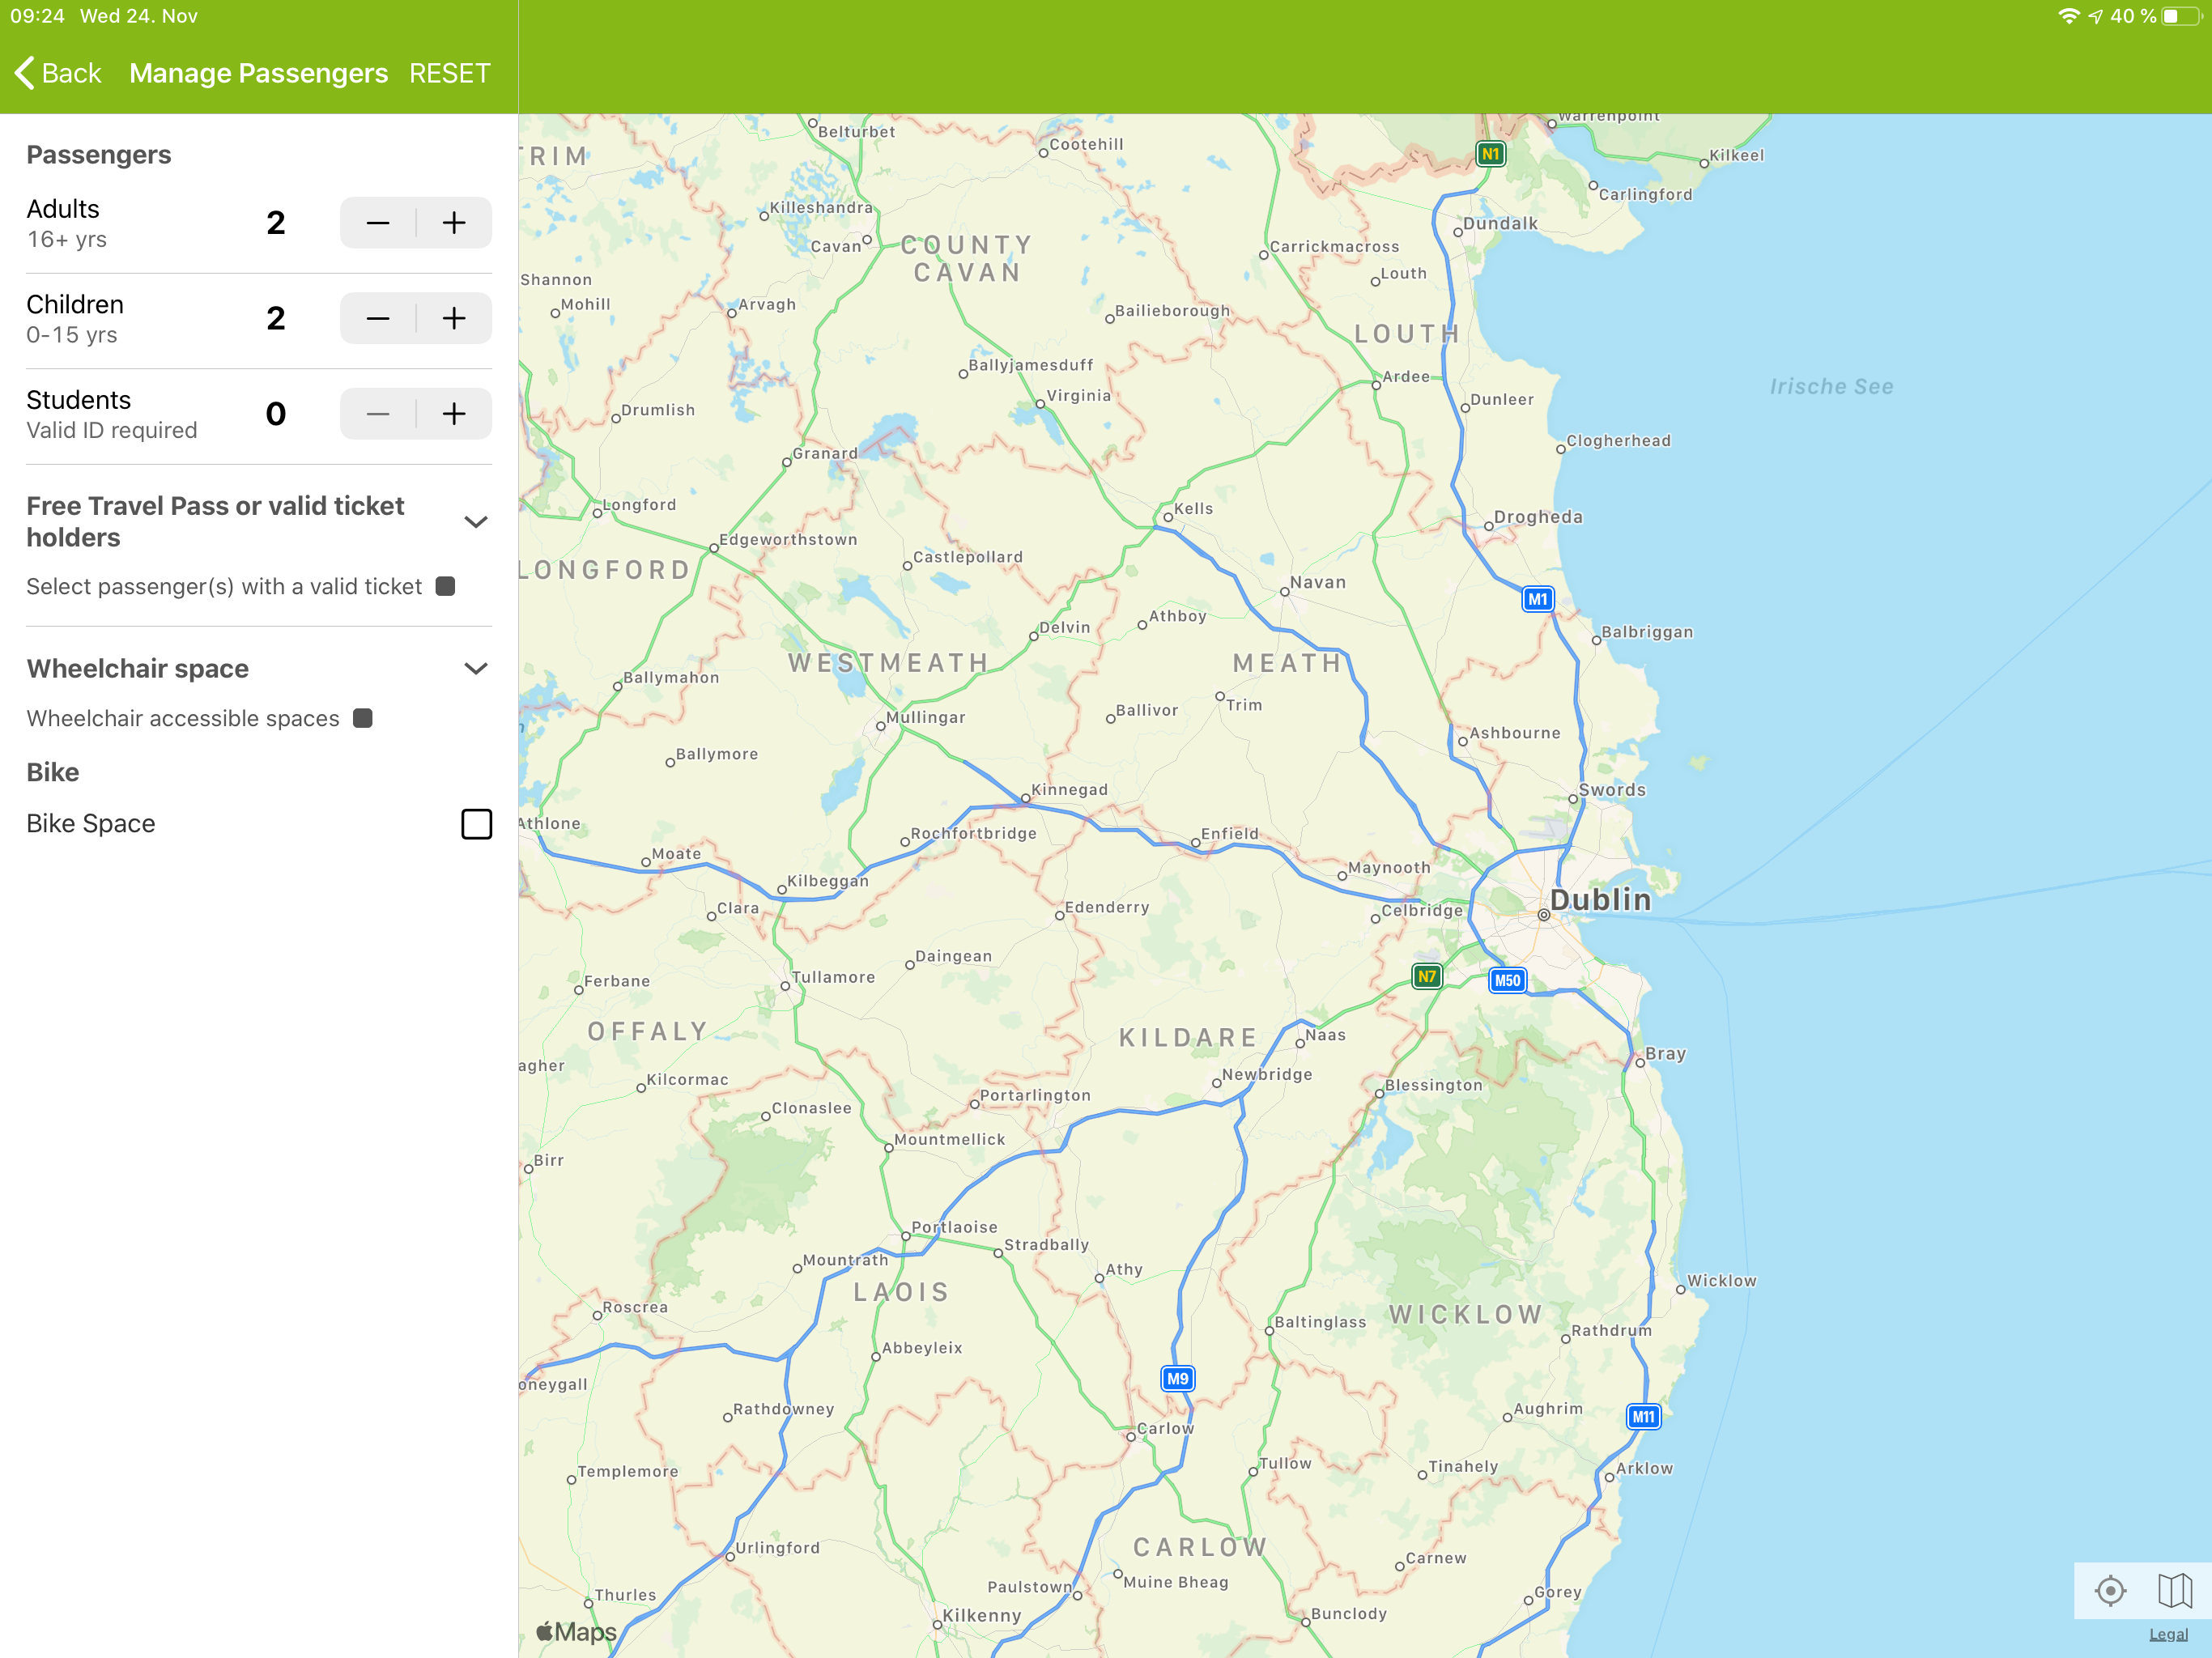The height and width of the screenshot is (1658, 2212).
Task: Tap the M50 motorway badge
Action: (1507, 981)
